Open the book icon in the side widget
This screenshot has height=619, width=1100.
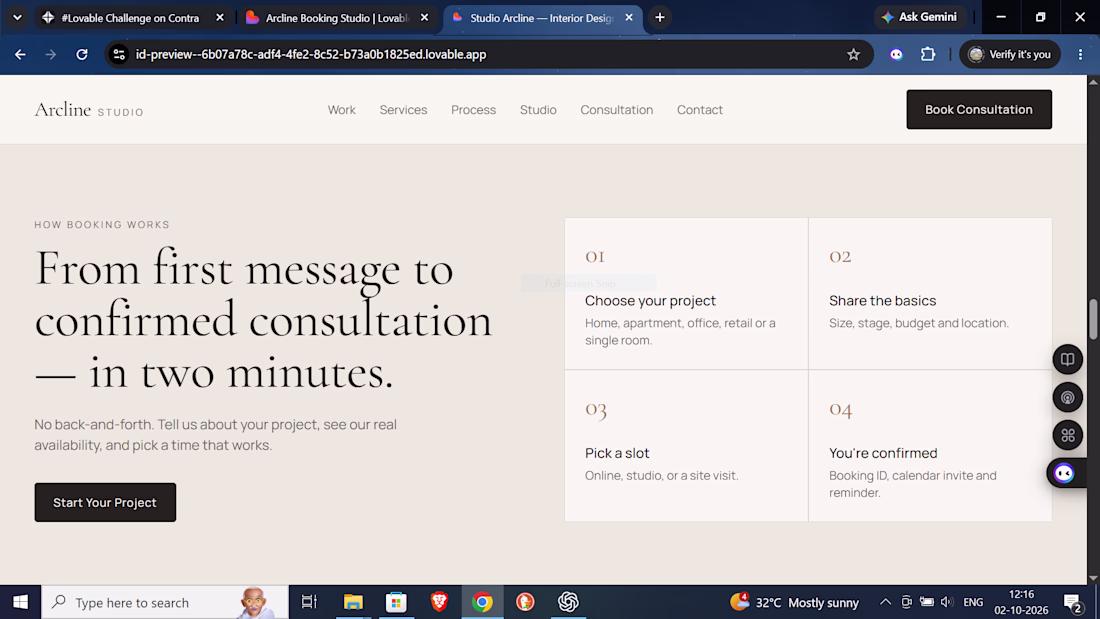point(1067,359)
